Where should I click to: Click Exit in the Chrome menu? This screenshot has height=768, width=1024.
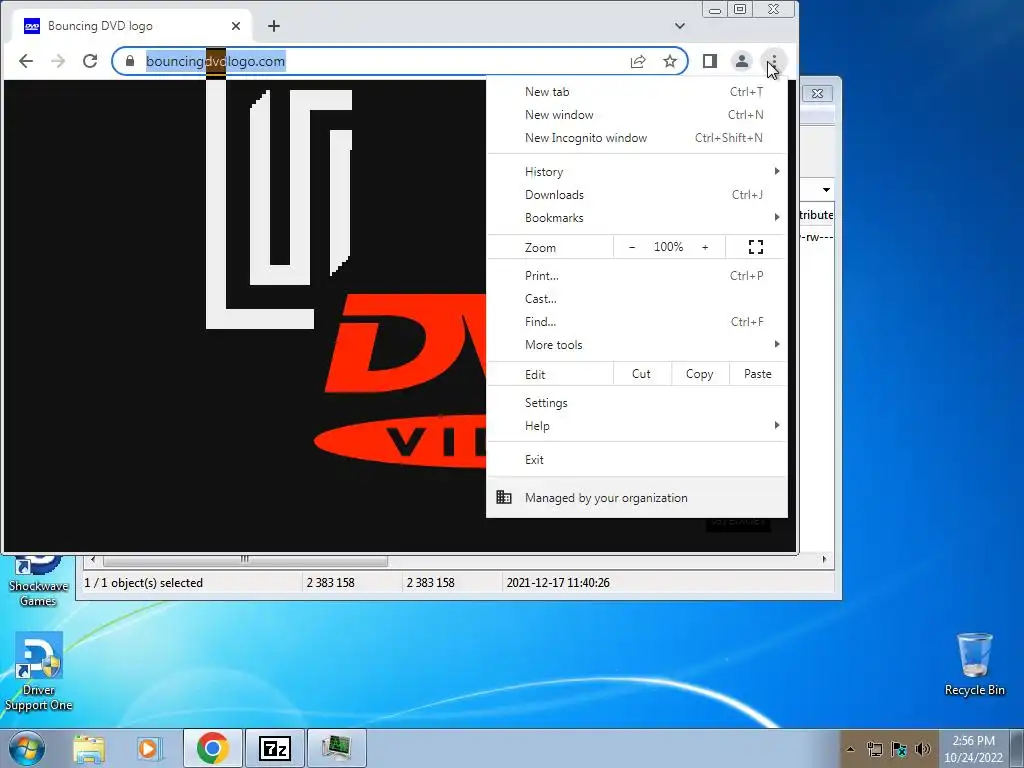[x=637, y=460]
